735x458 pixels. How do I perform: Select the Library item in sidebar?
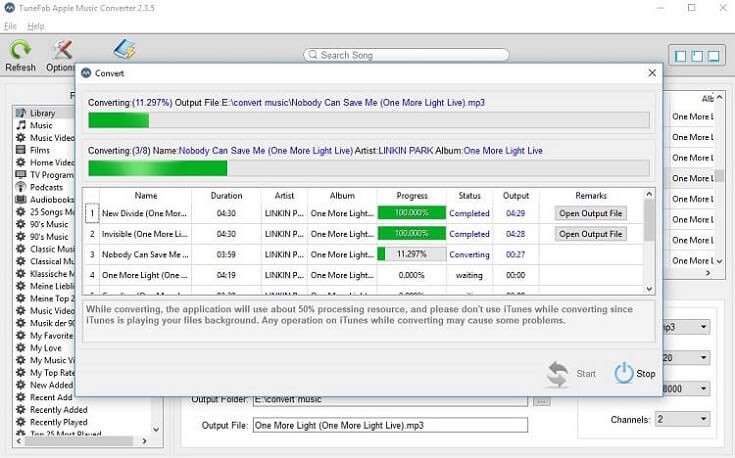pos(42,113)
